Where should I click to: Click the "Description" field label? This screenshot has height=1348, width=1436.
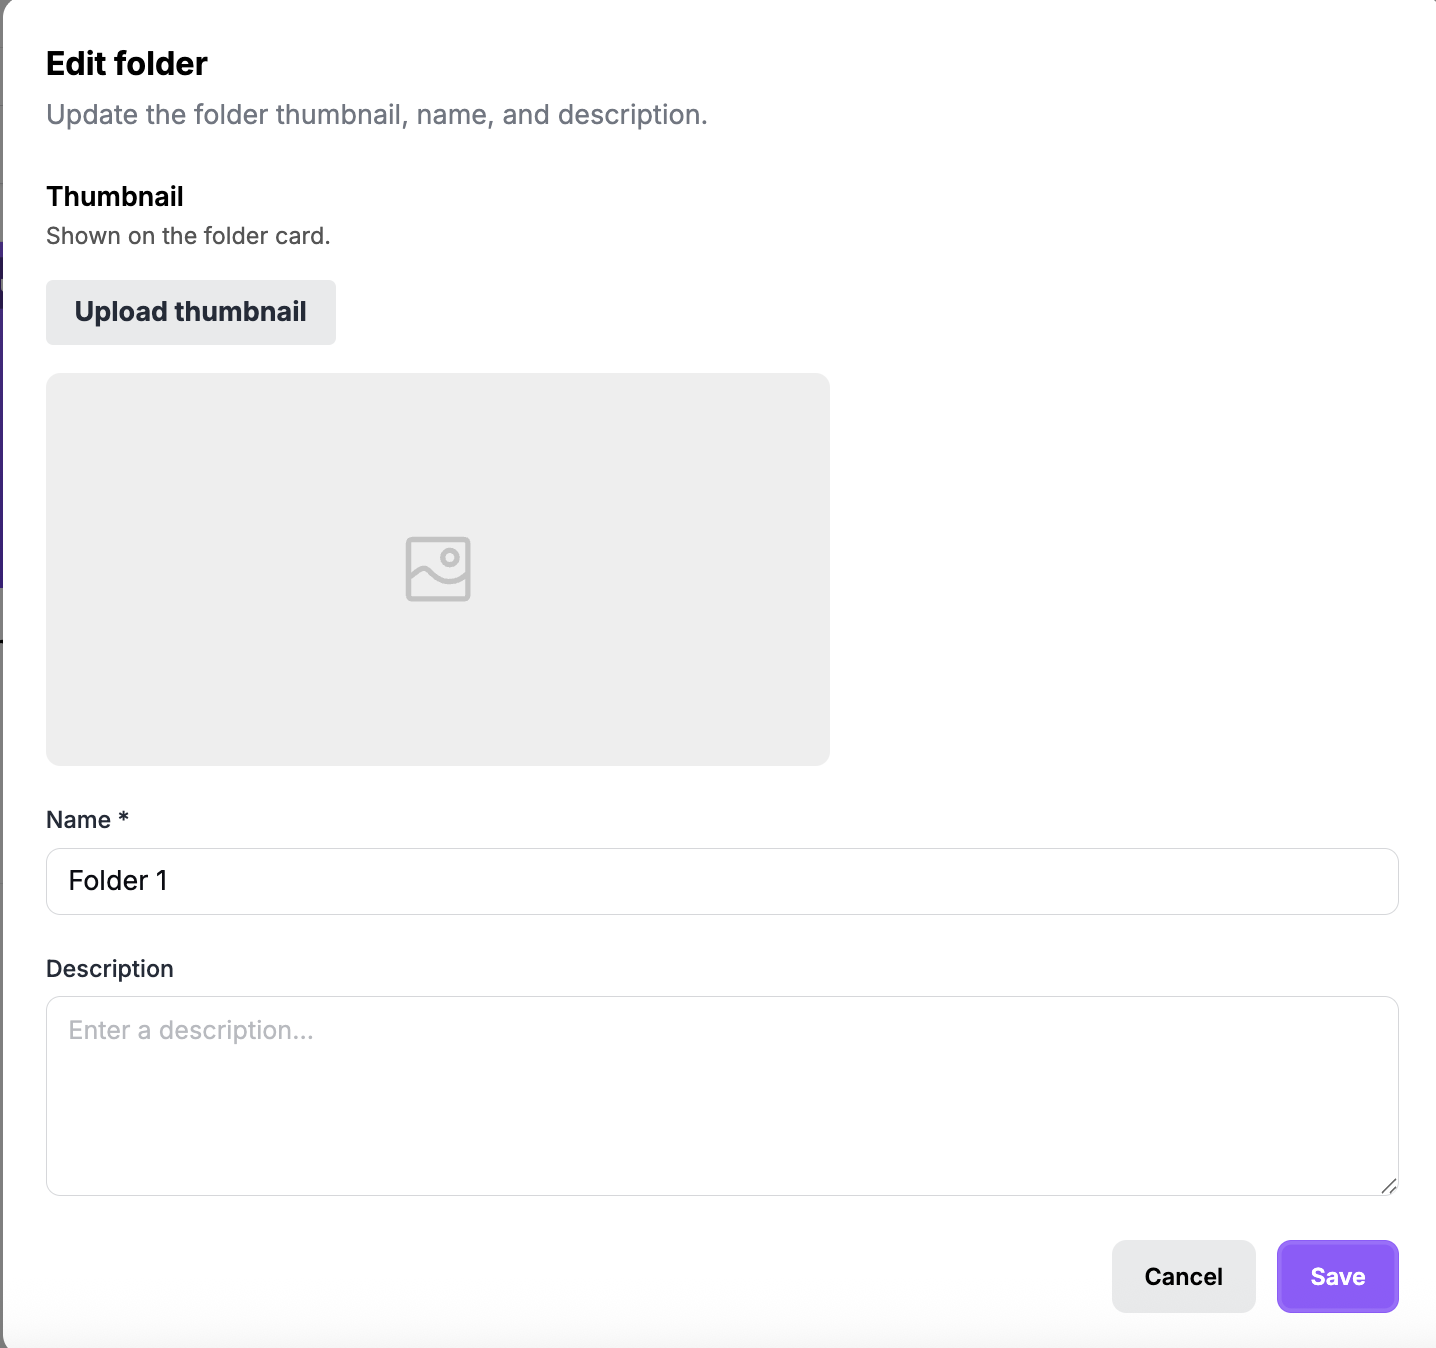pos(110,969)
